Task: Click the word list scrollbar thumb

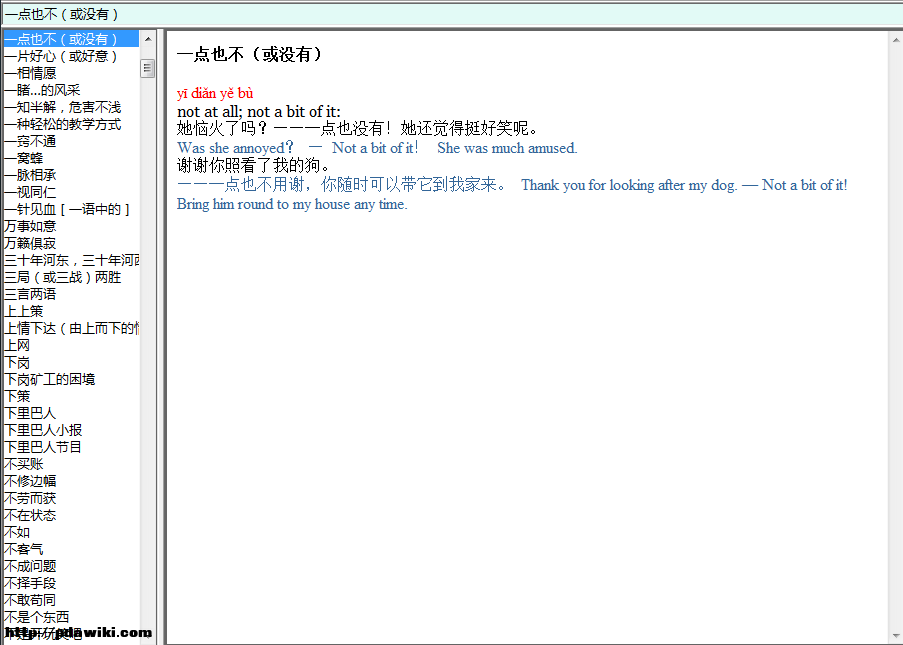Action: click(x=147, y=68)
